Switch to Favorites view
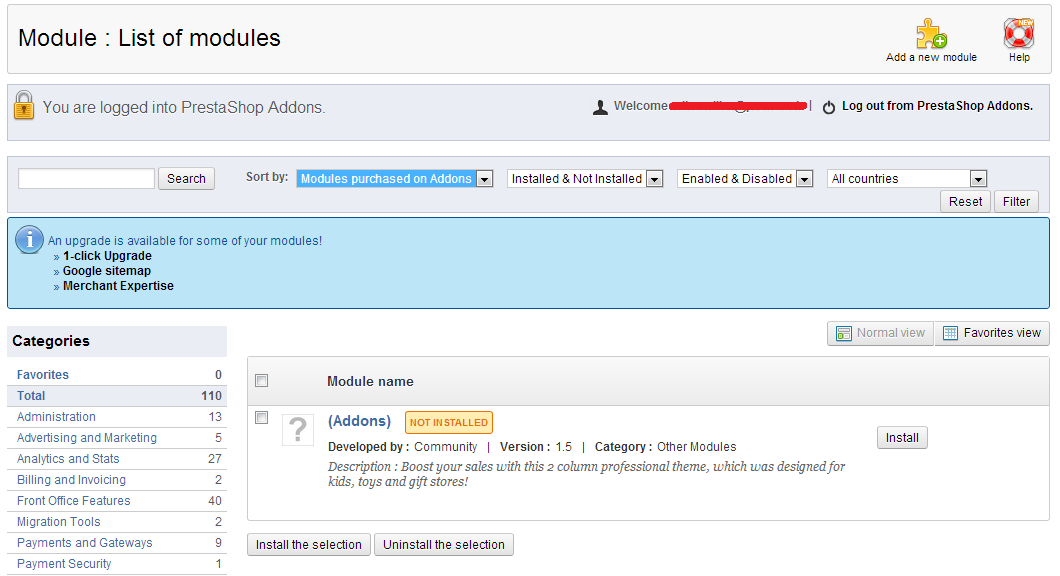 point(992,333)
